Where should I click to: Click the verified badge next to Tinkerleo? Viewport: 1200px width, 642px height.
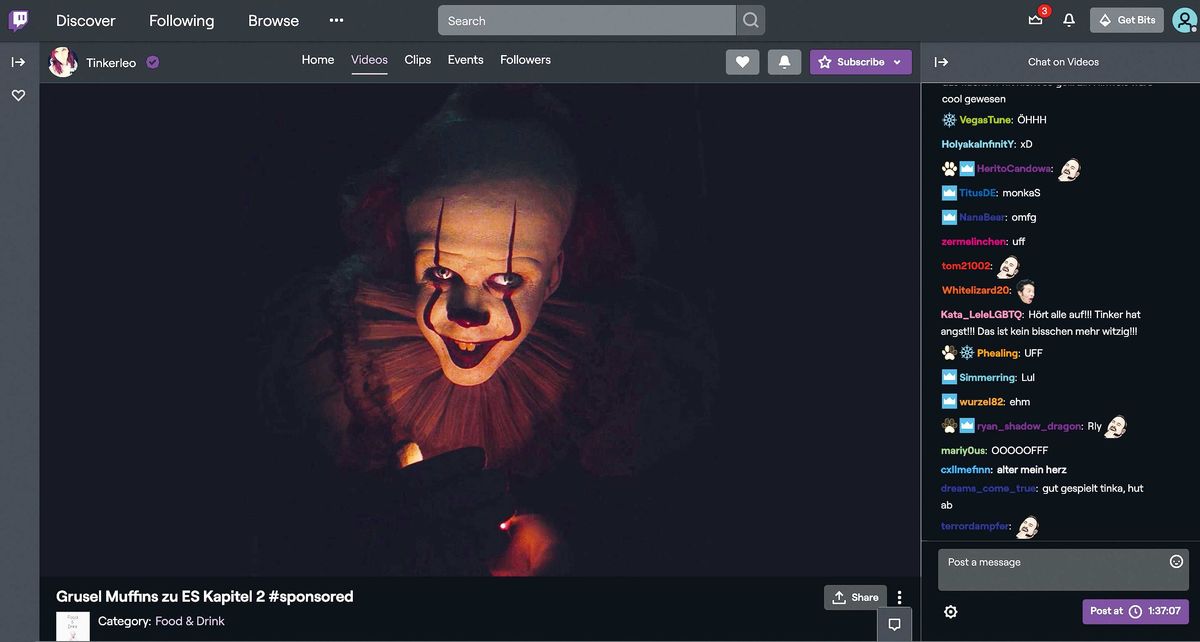click(x=153, y=62)
